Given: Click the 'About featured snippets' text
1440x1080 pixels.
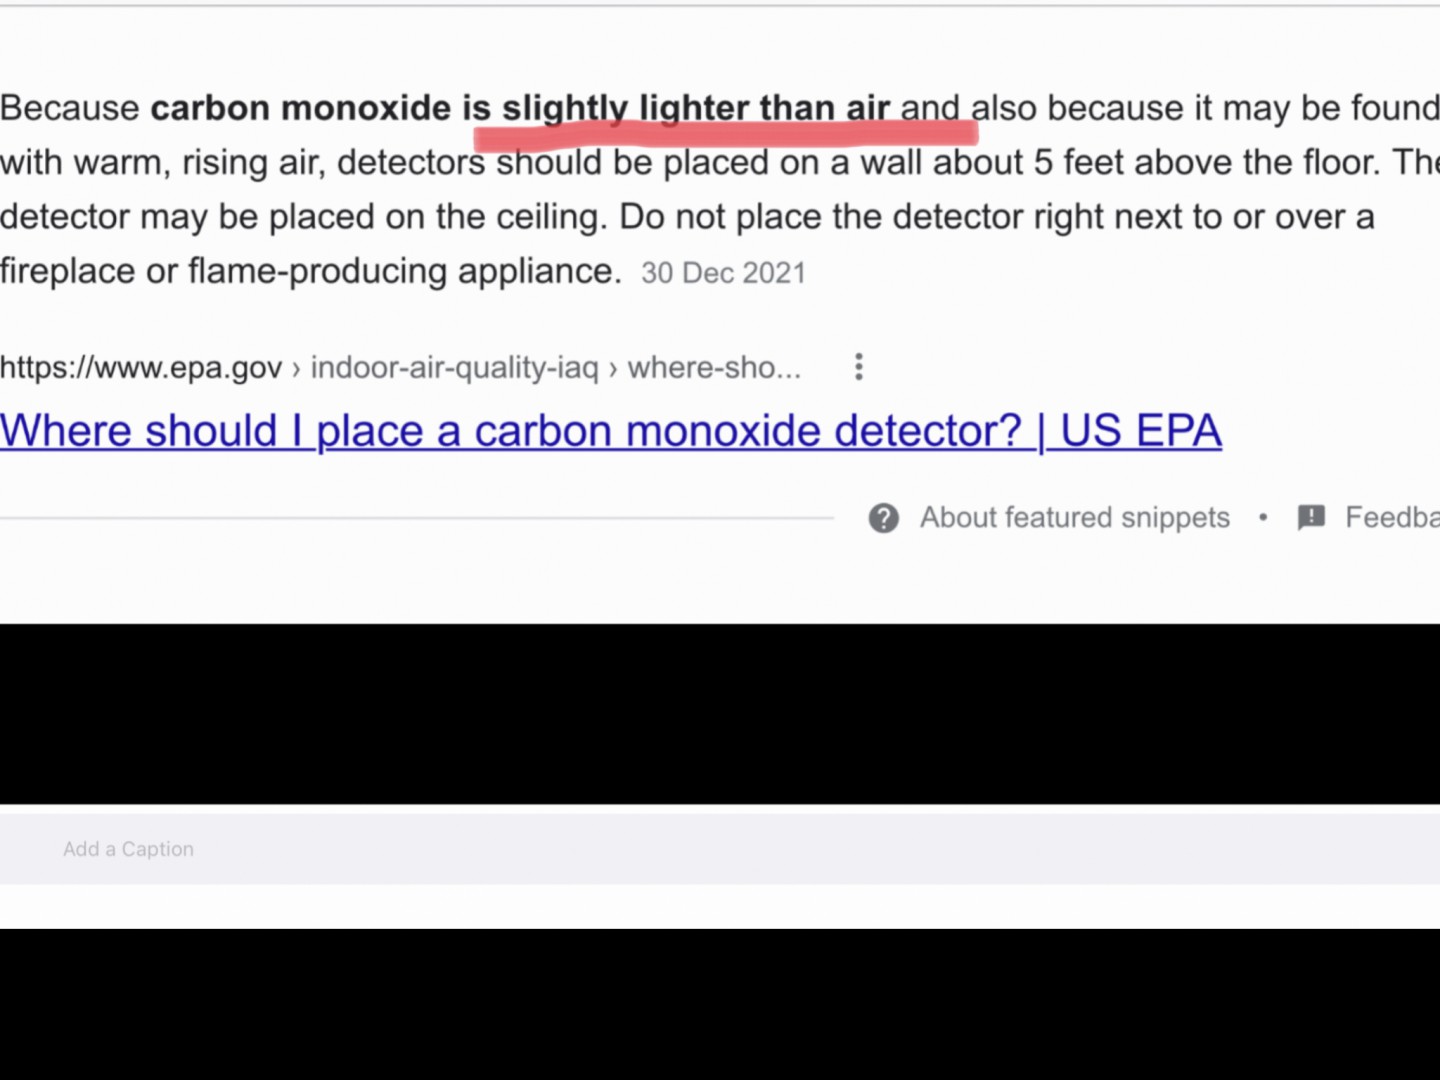Looking at the screenshot, I should (1074, 517).
